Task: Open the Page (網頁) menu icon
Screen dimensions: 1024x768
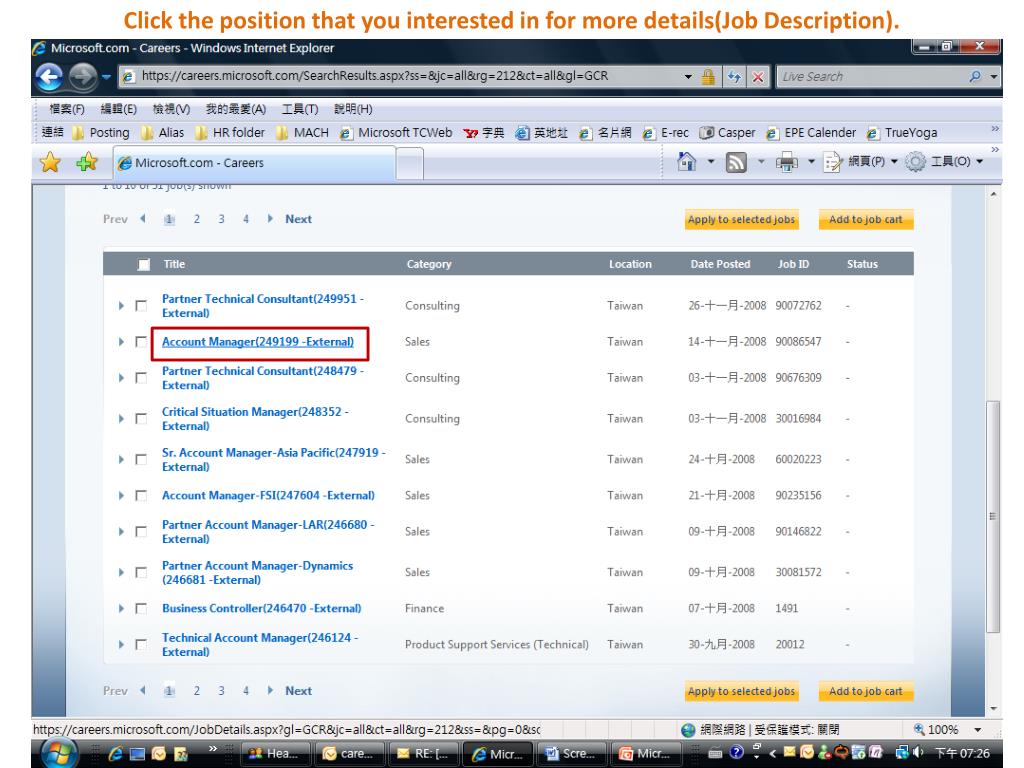Action: click(833, 161)
